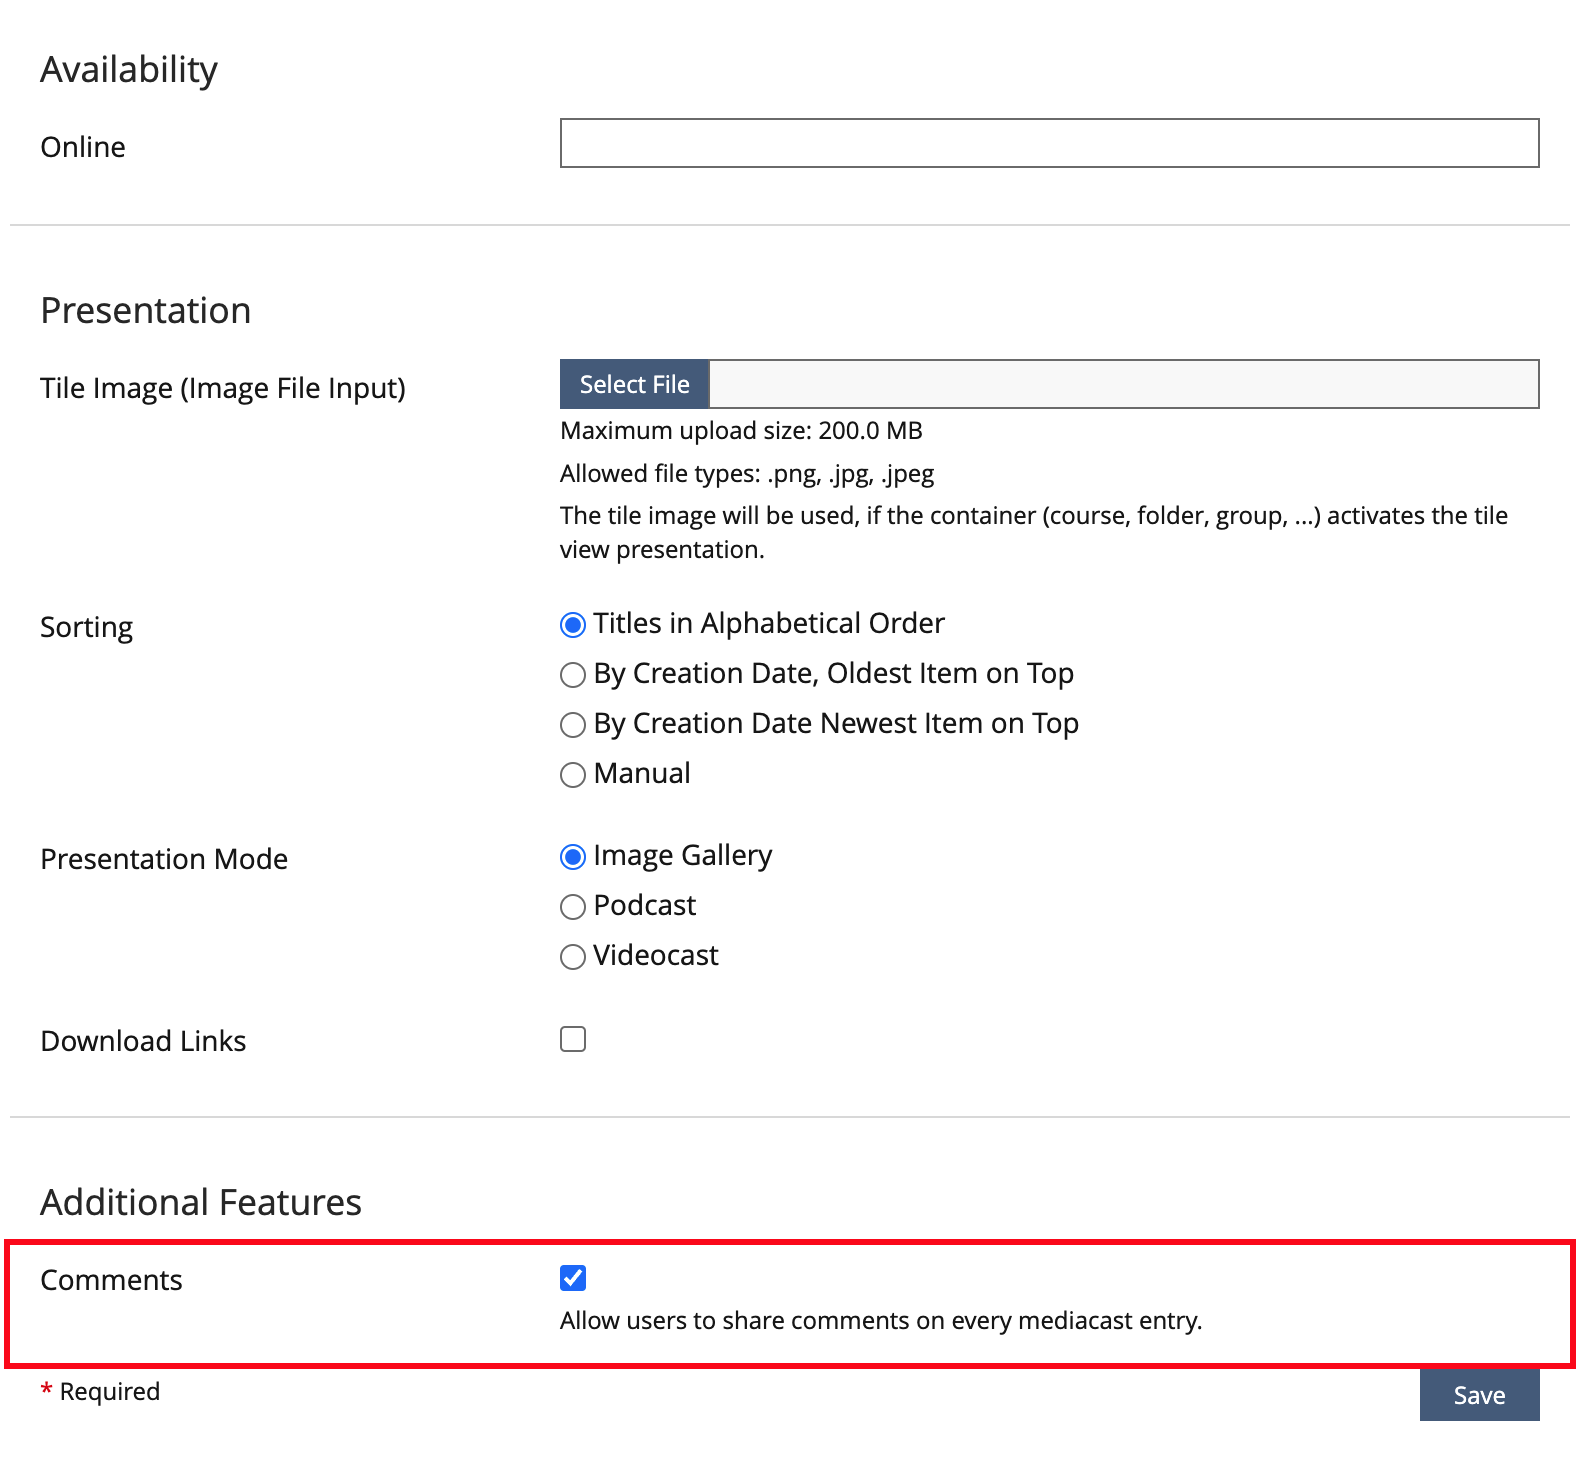Viewport: 1594px width, 1480px height.
Task: Click the Presentation Mode field label
Action: tap(164, 859)
